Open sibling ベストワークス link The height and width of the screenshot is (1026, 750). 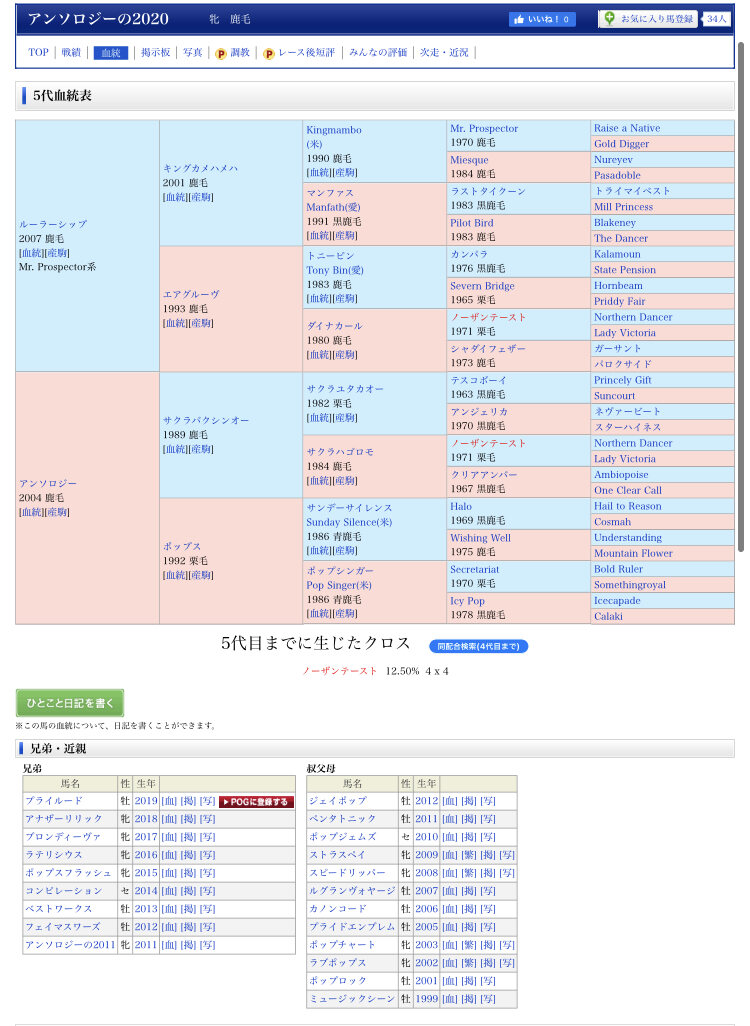[59, 909]
